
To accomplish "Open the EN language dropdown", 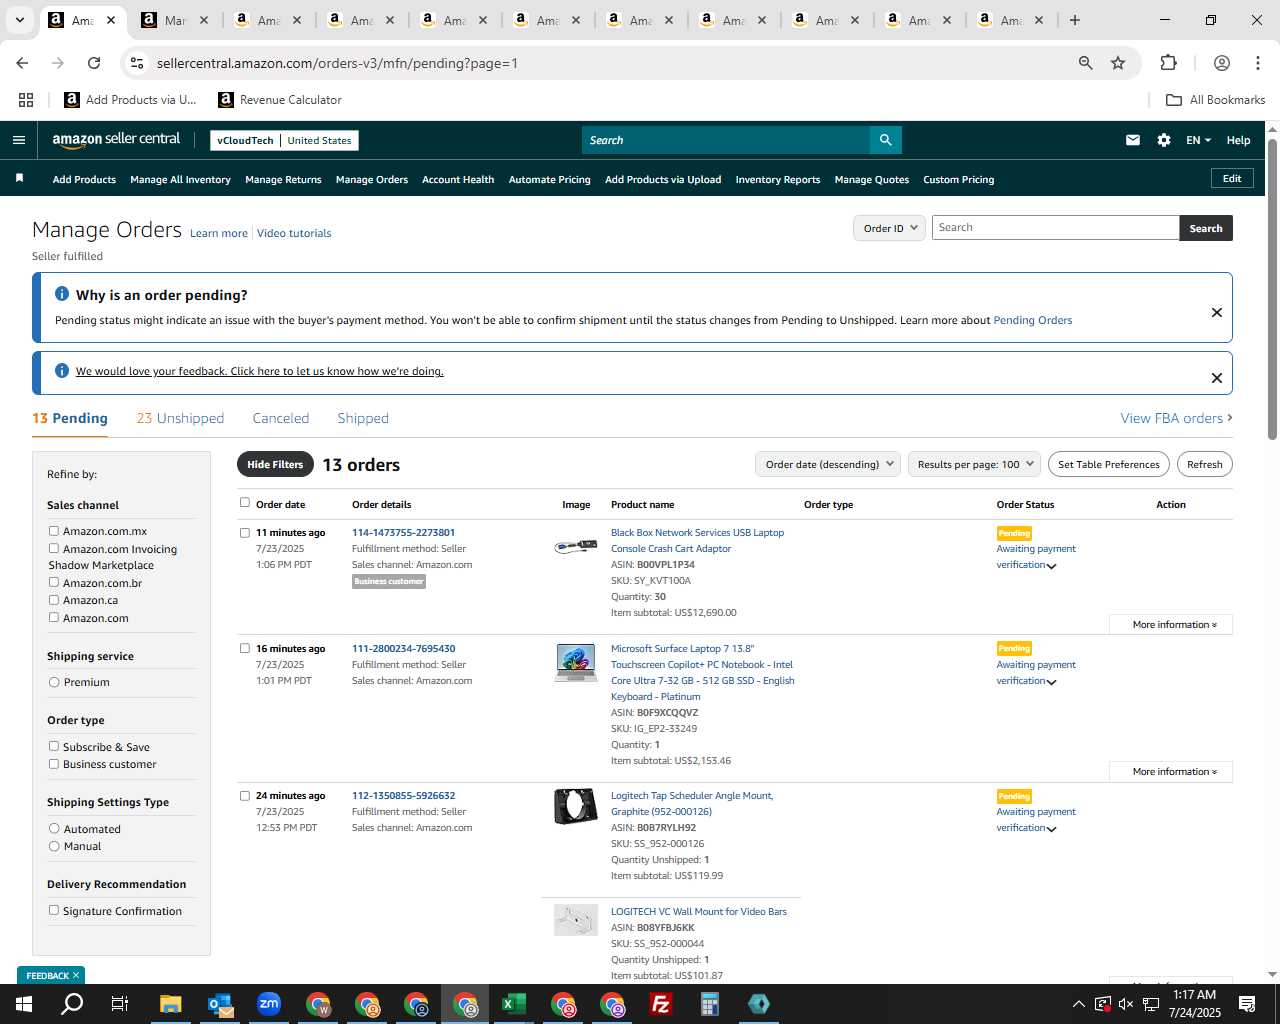I will (x=1198, y=140).
